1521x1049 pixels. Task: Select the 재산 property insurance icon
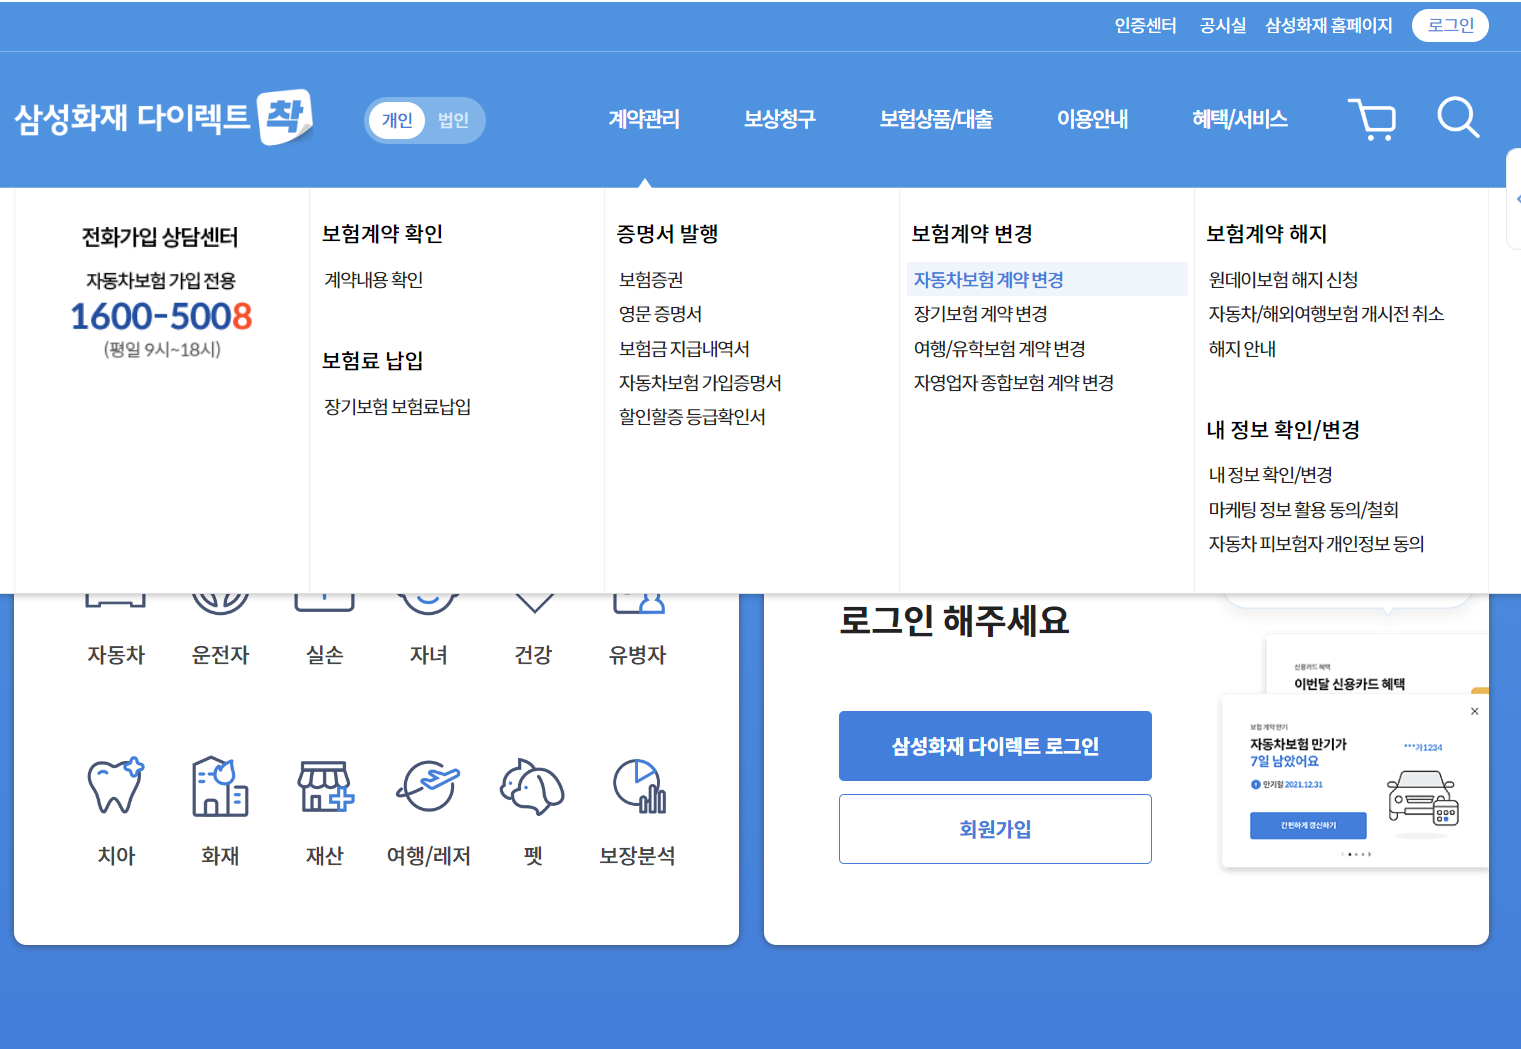(325, 786)
